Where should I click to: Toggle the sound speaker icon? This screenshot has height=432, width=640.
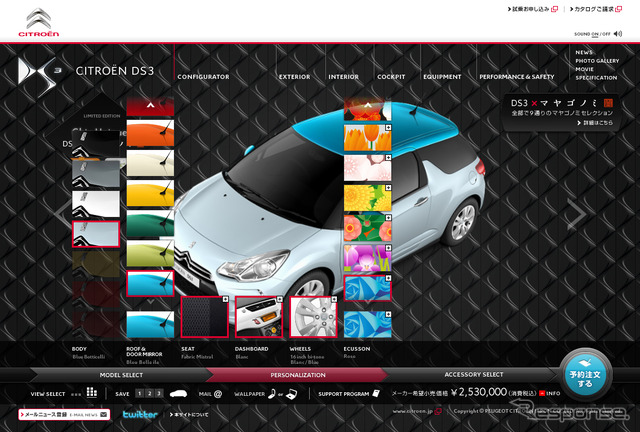[618, 33]
